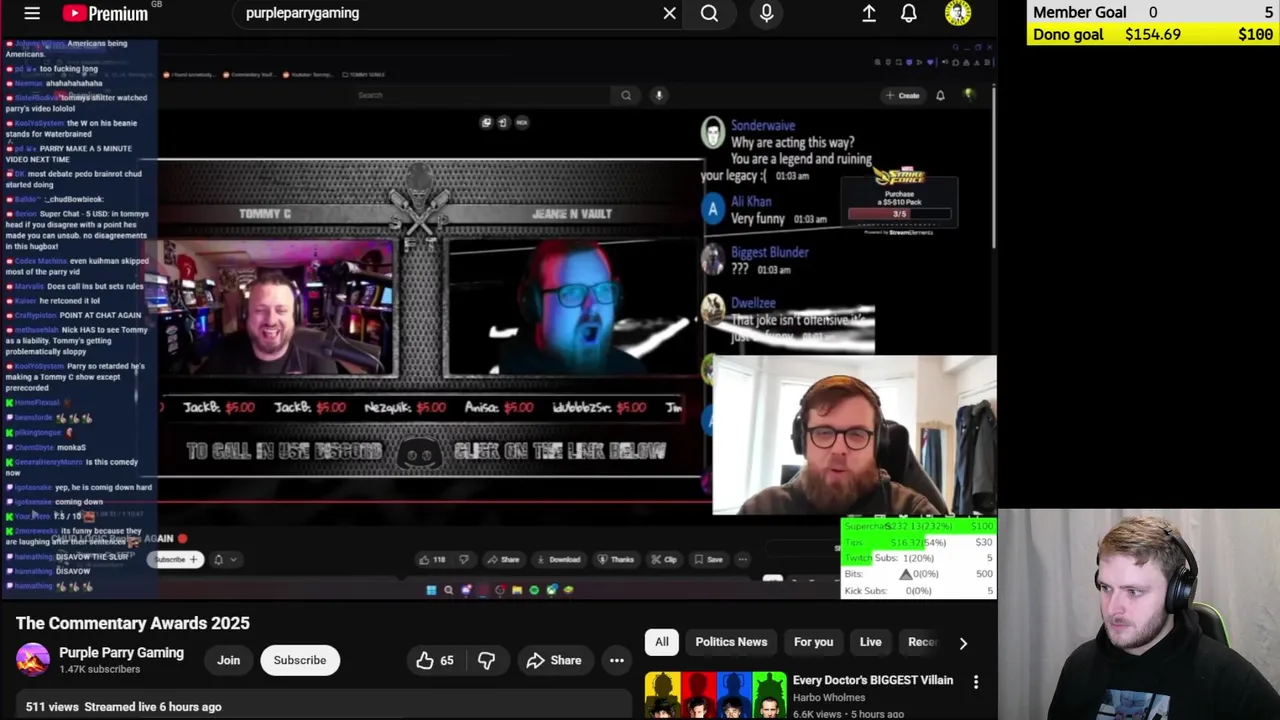Select the Live filter chip
Viewport: 1280px width, 720px height.
click(870, 642)
